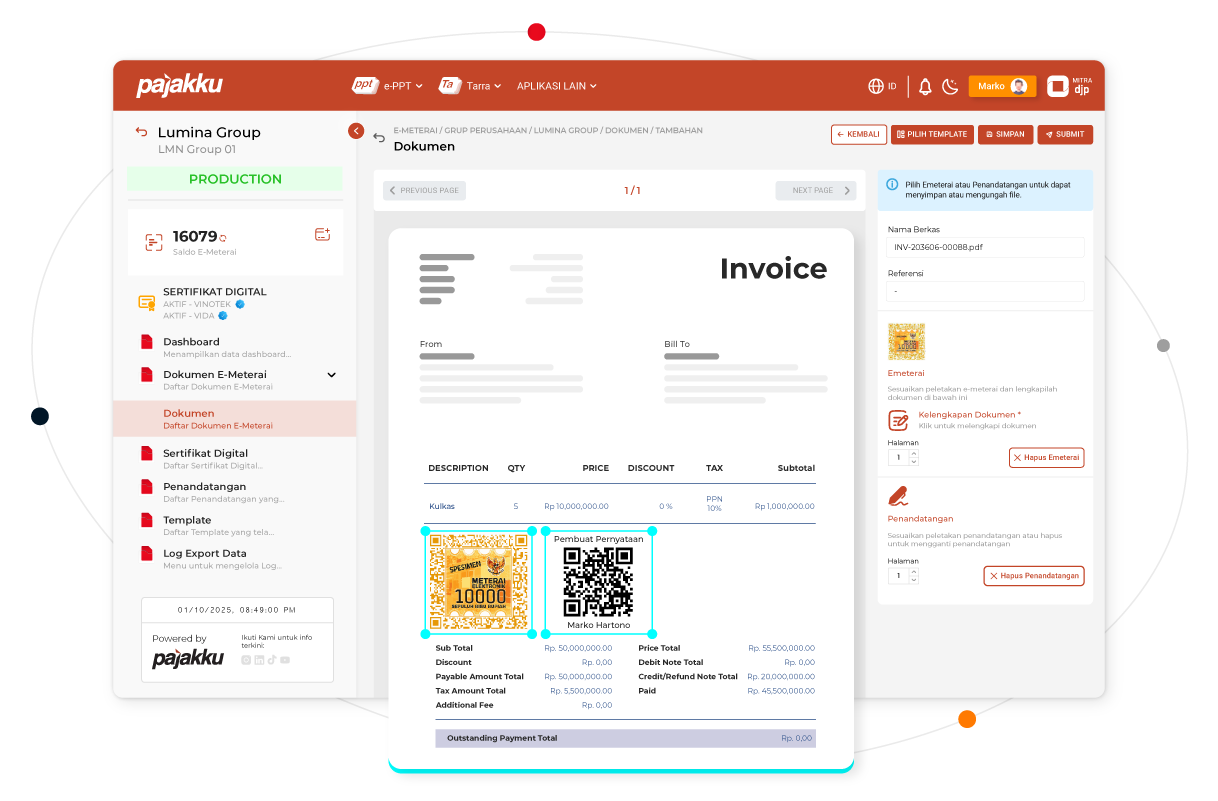Collapse sidebar with round chevron button
This screenshot has height=801, width=1218.
[356, 131]
